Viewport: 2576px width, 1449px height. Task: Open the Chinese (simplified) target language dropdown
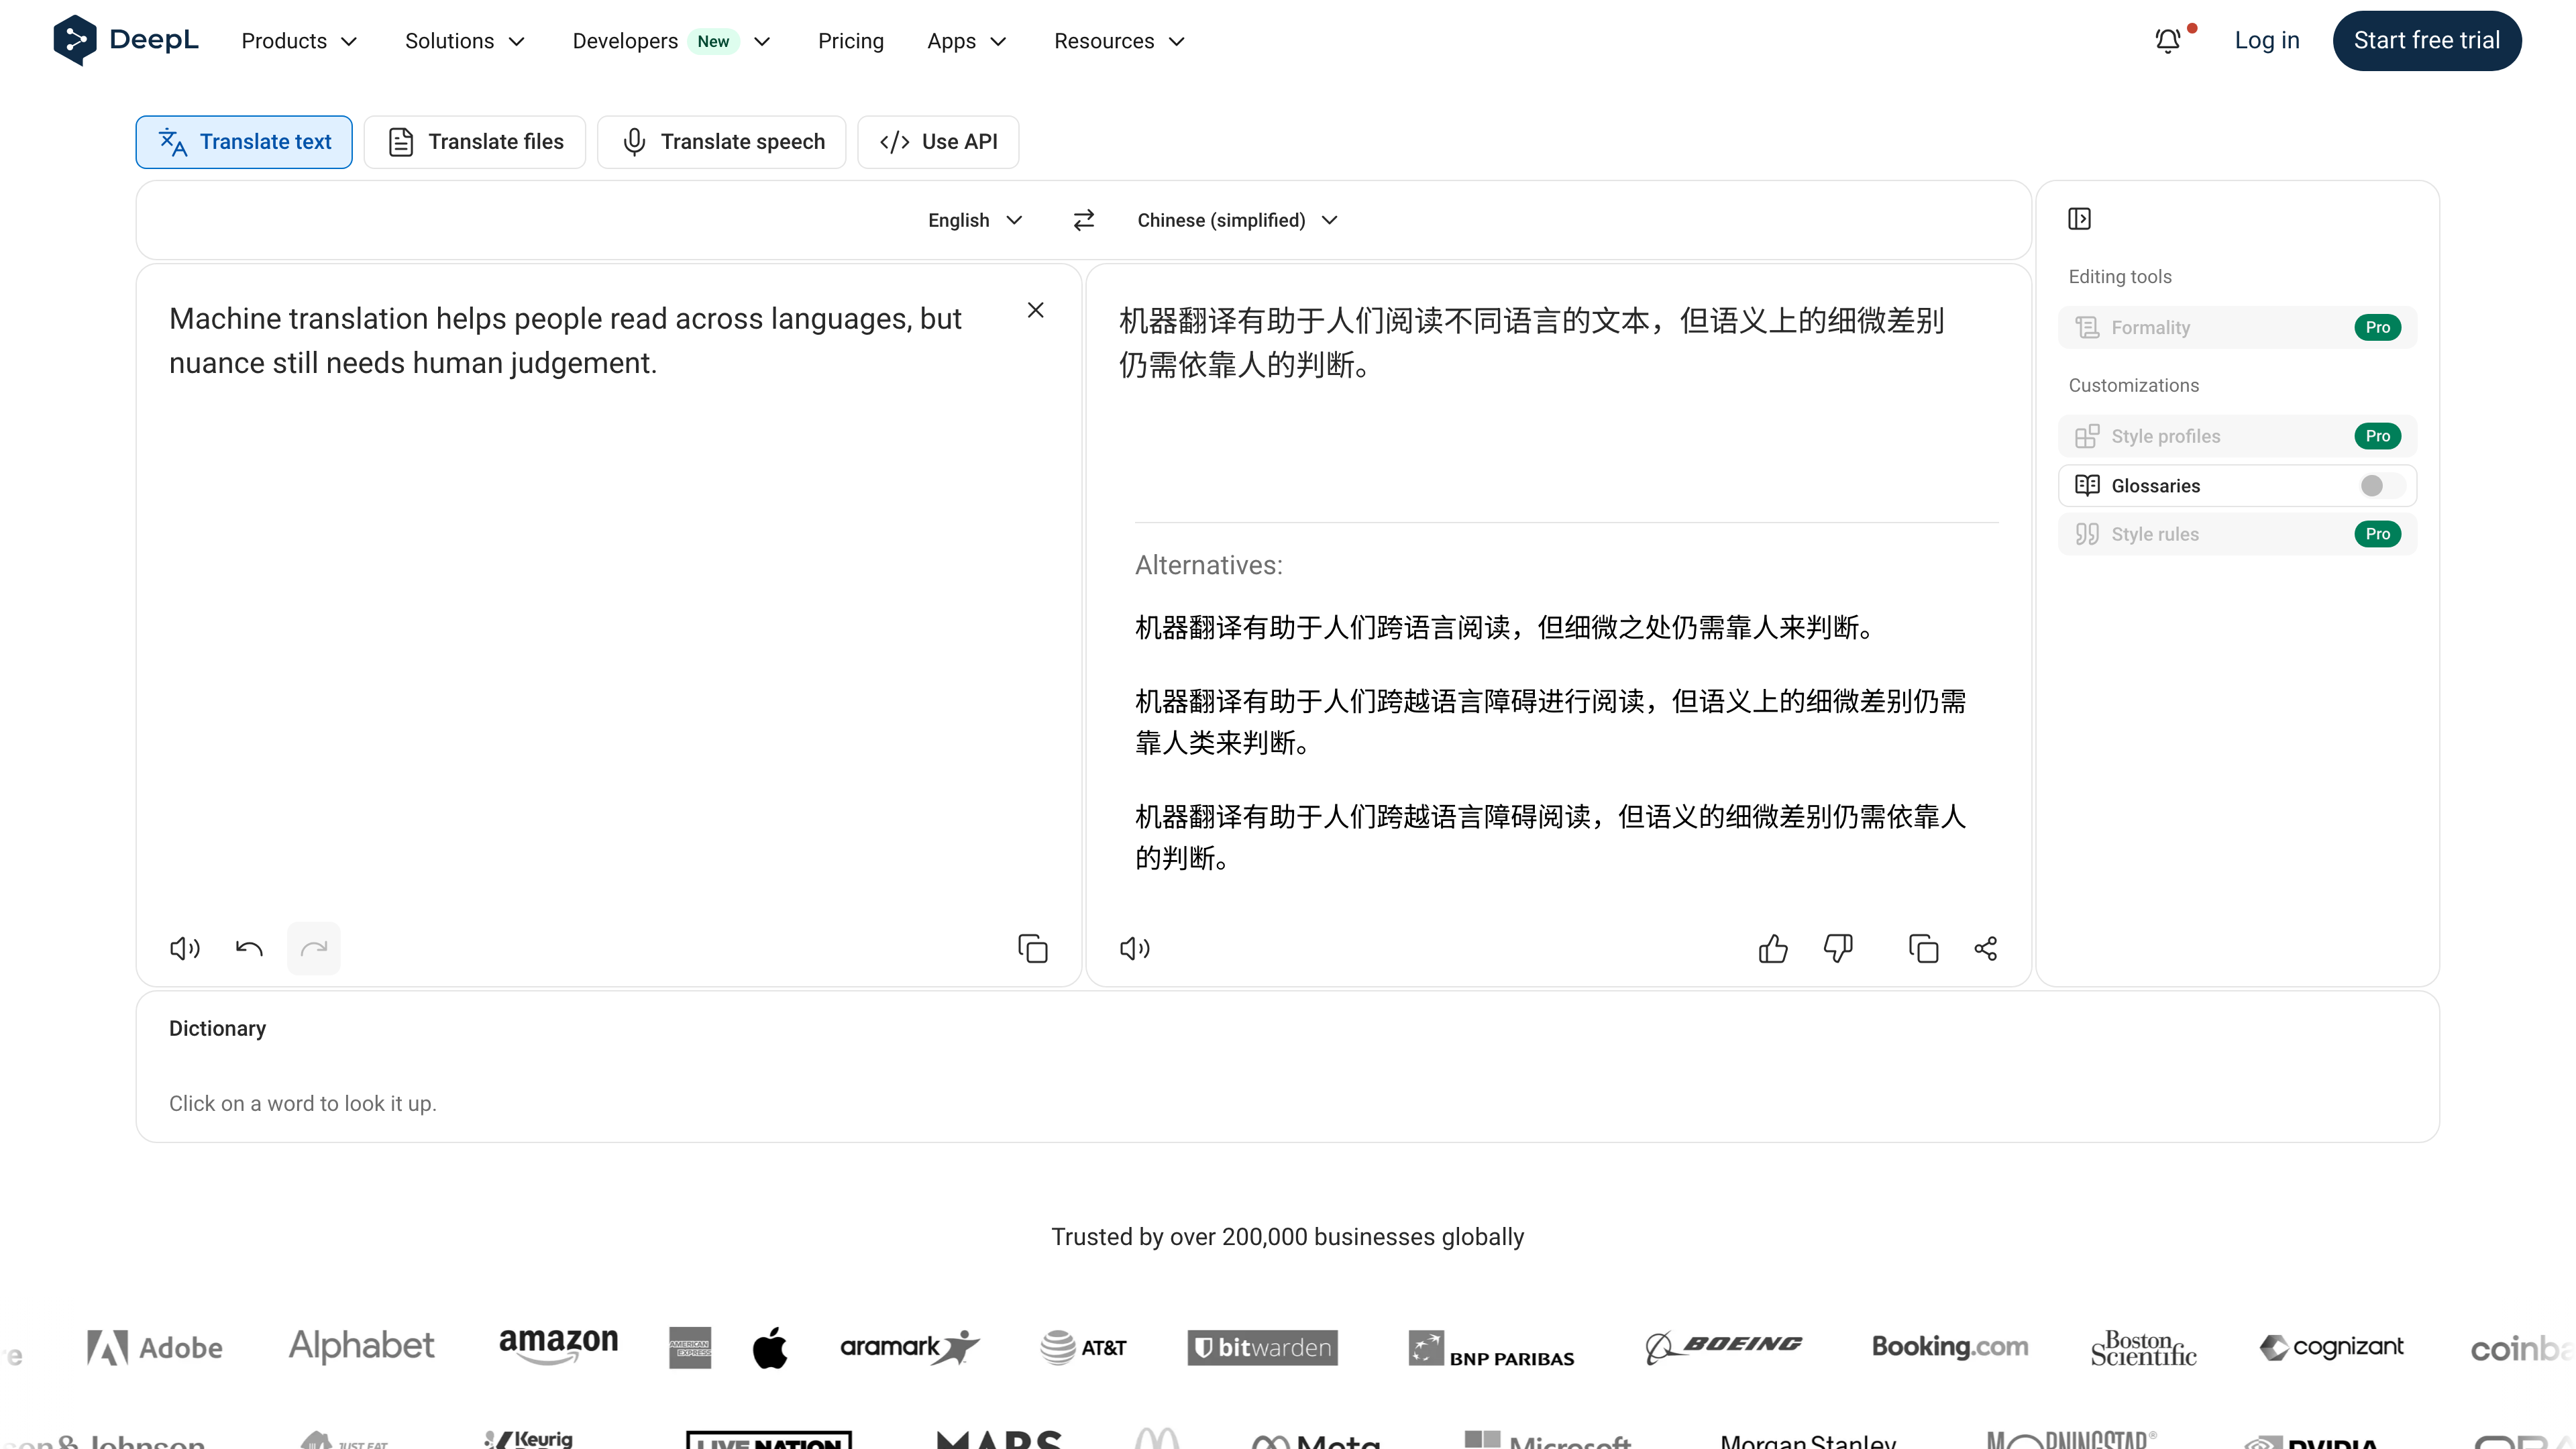point(1237,220)
